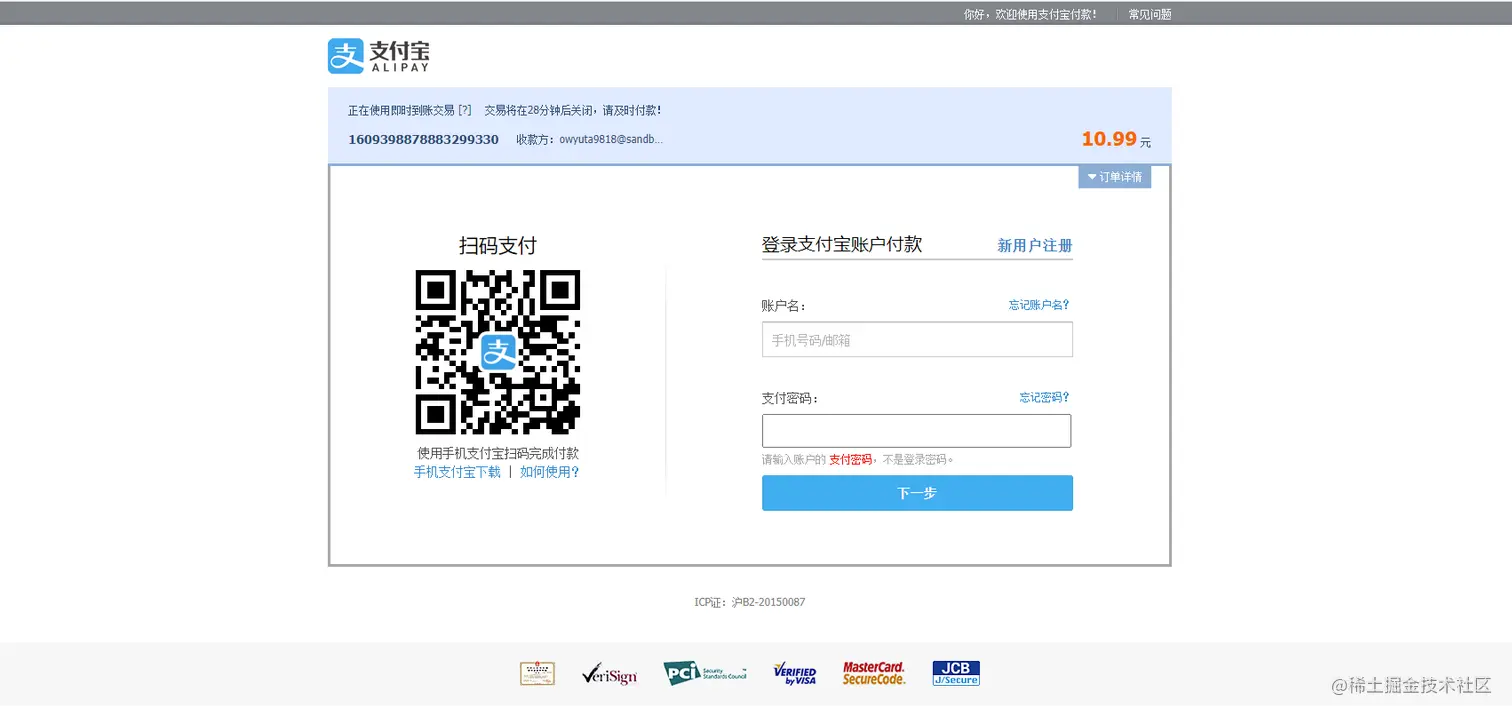Screen dimensions: 1512x716
Task: Click the VeriSign badge in footer
Action: [x=609, y=675]
